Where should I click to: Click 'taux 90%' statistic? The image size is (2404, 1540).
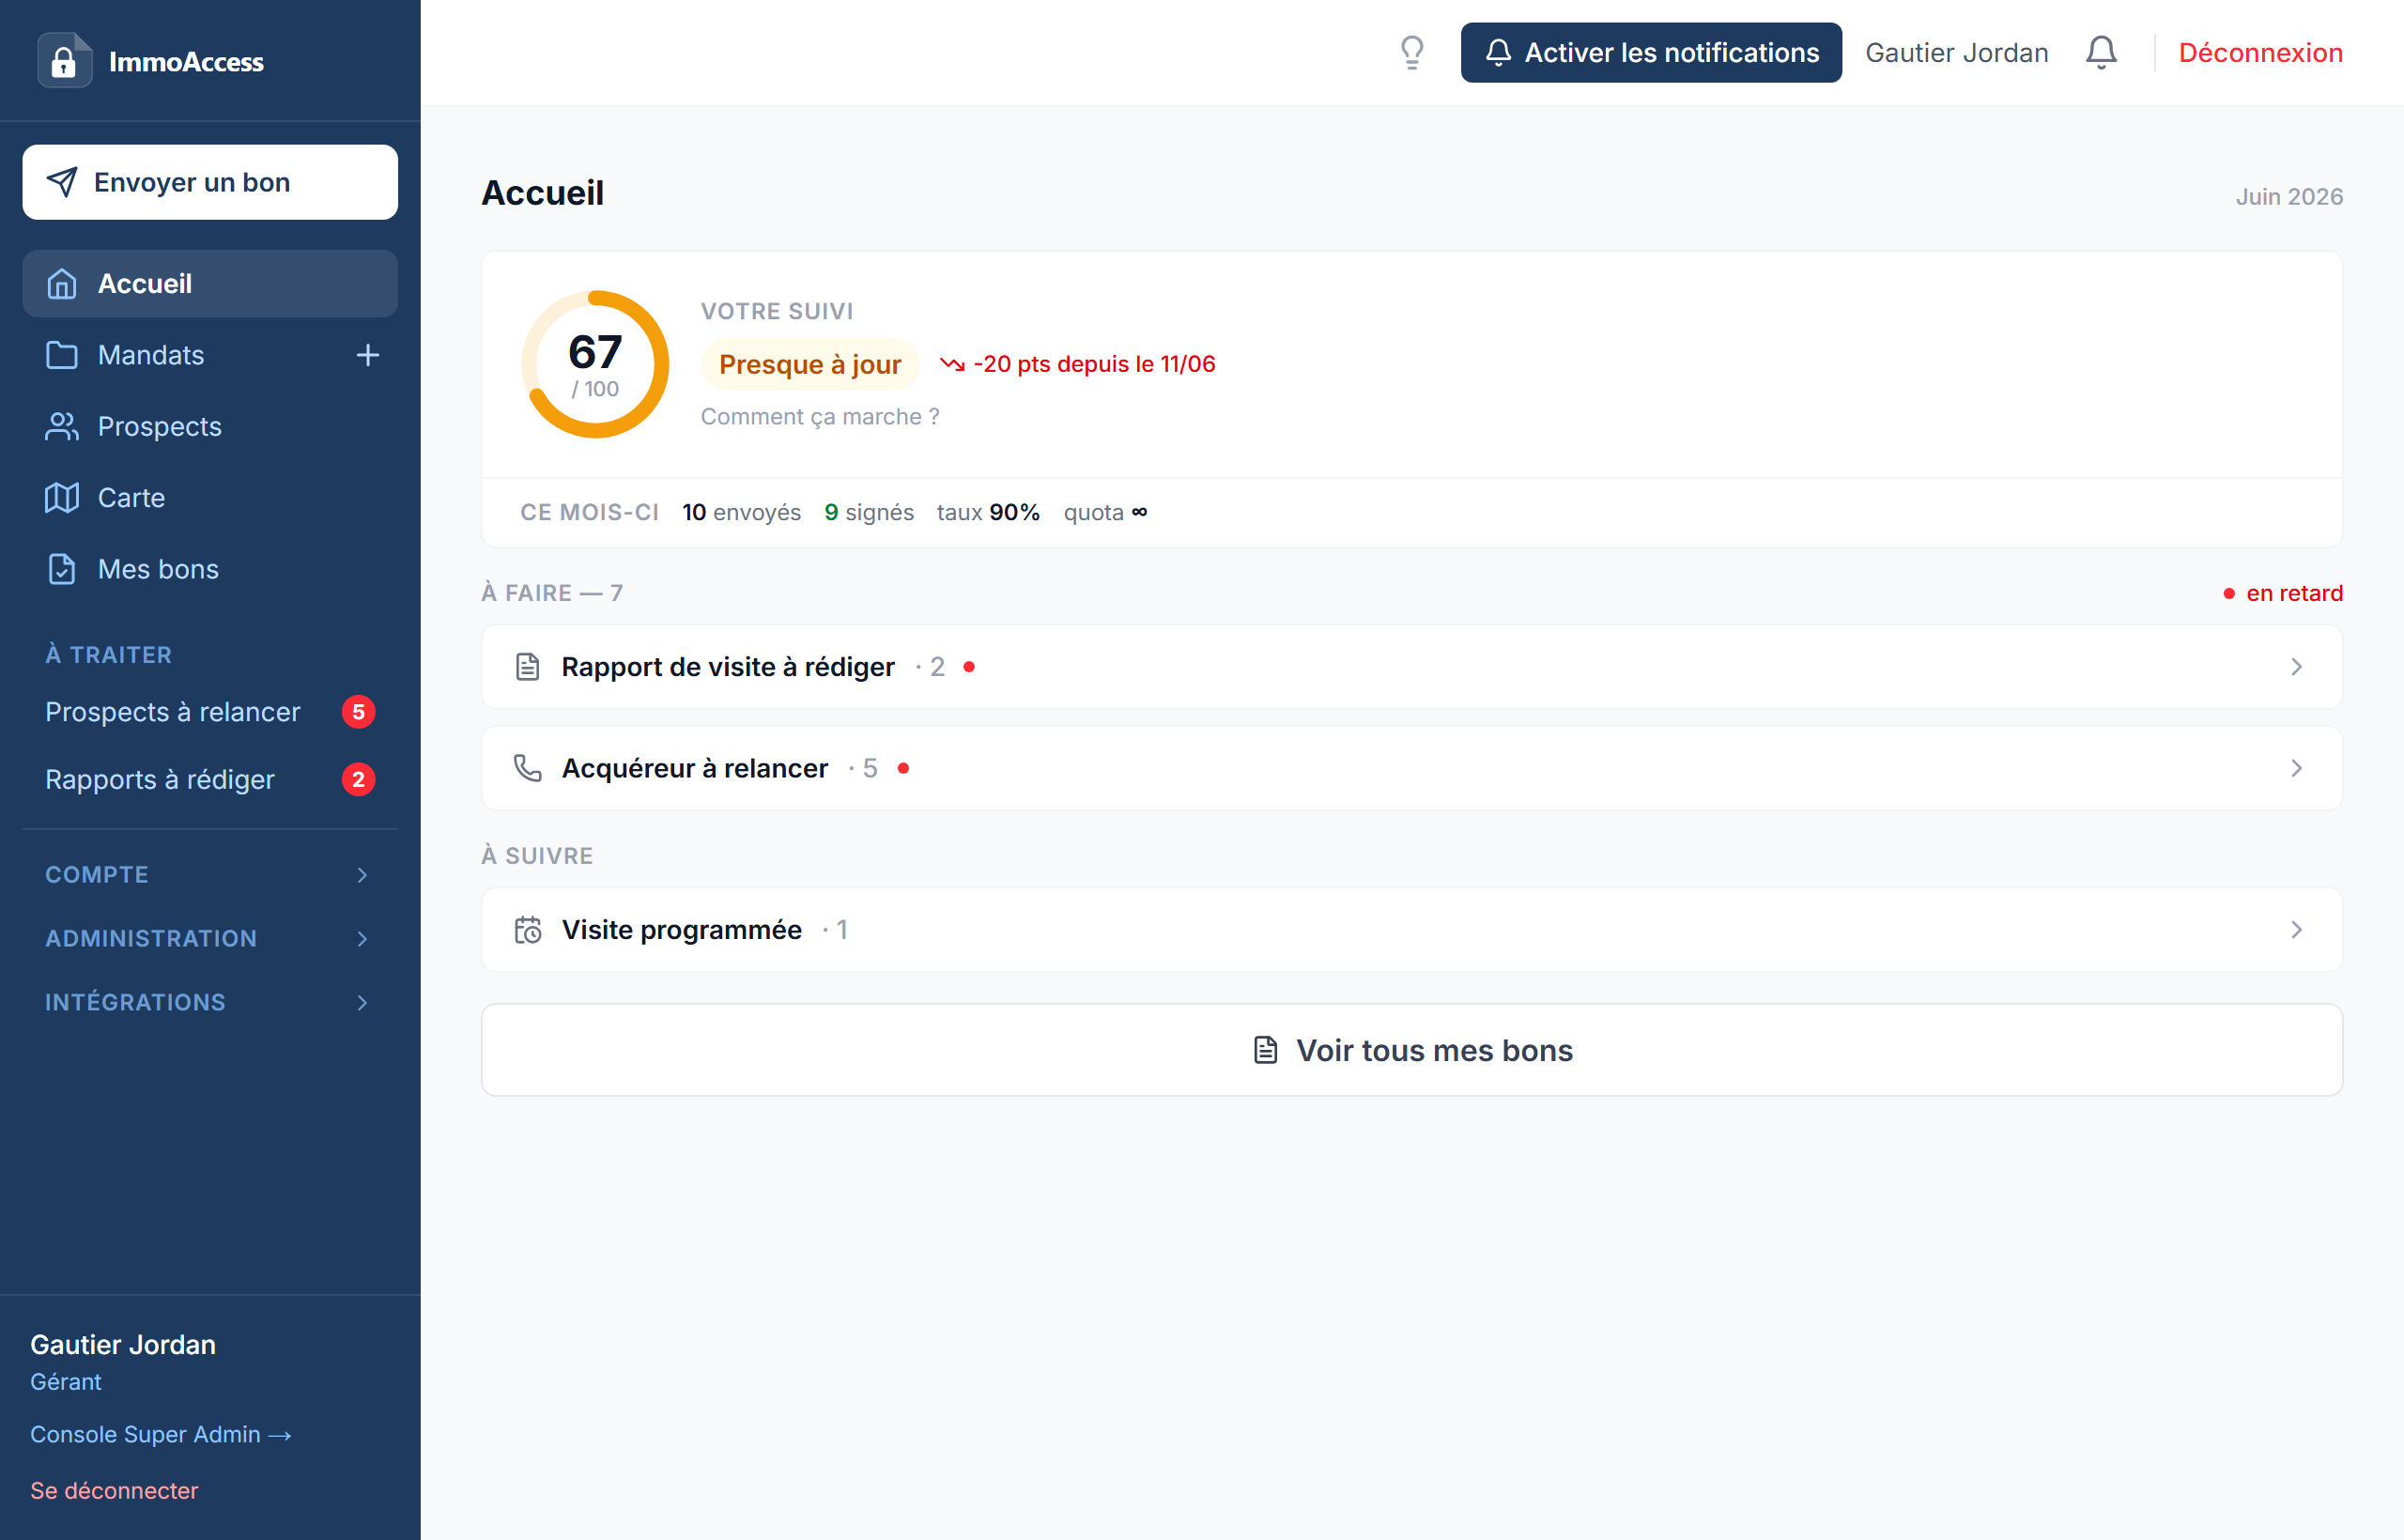pos(988,513)
